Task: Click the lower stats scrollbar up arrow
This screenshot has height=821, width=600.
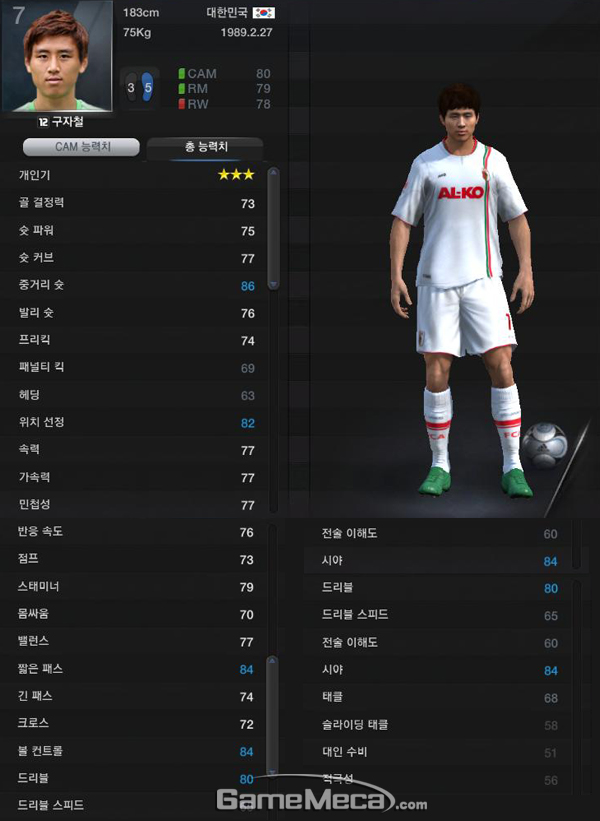Action: tap(272, 660)
